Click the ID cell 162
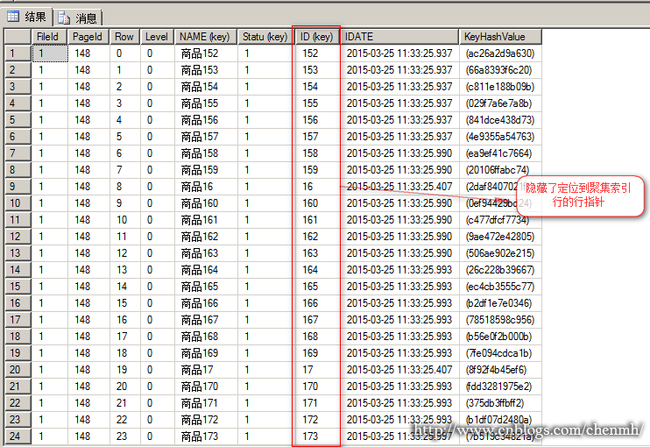Viewport: 650px width, 447px height. tap(317, 236)
